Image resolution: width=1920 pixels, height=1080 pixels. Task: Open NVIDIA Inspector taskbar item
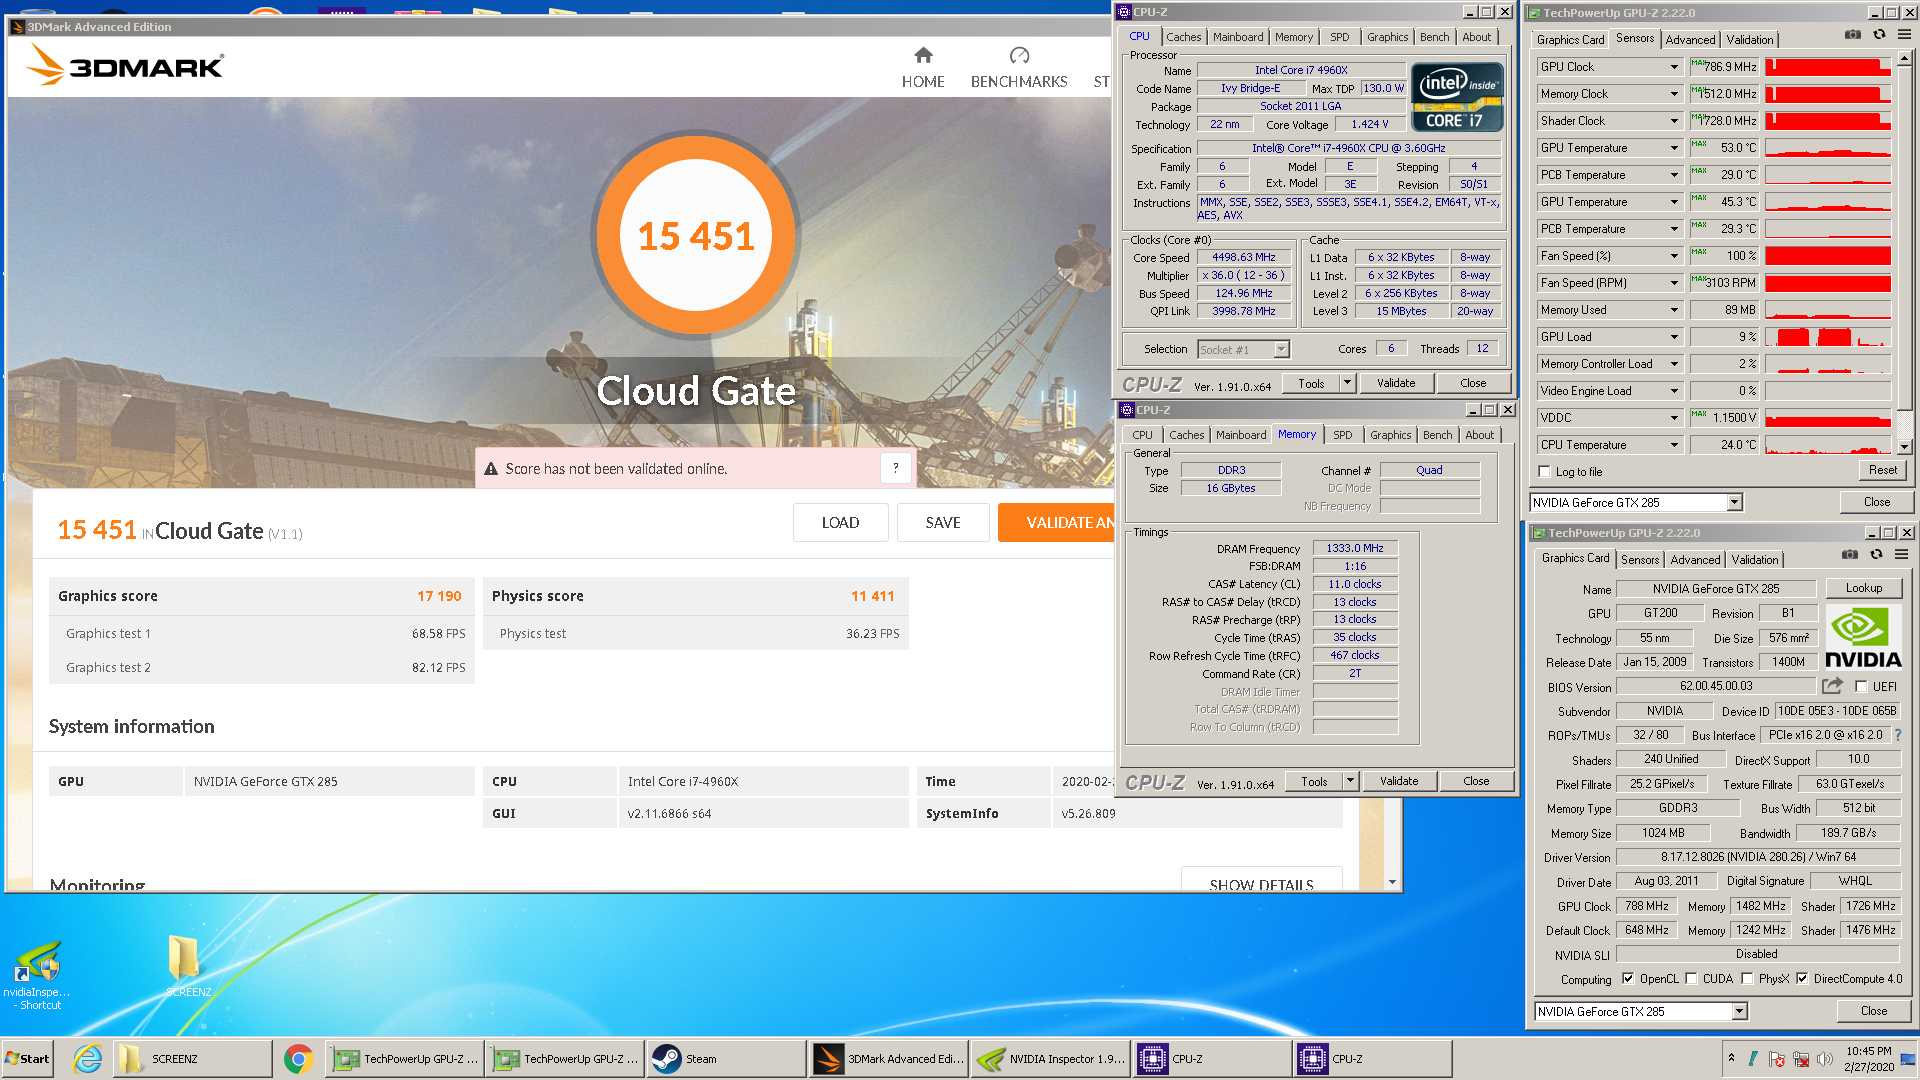(x=1050, y=1059)
